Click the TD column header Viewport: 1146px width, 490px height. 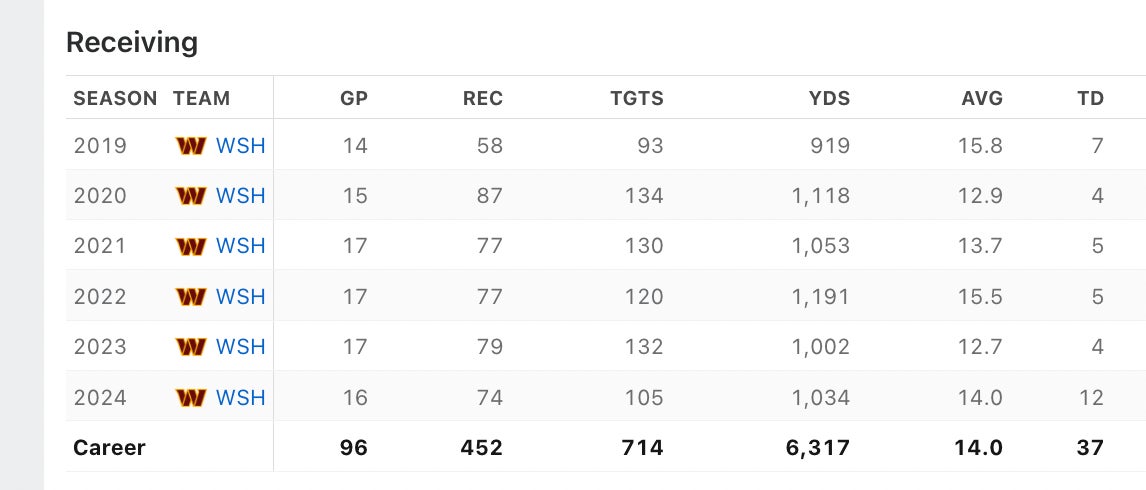tap(1090, 98)
